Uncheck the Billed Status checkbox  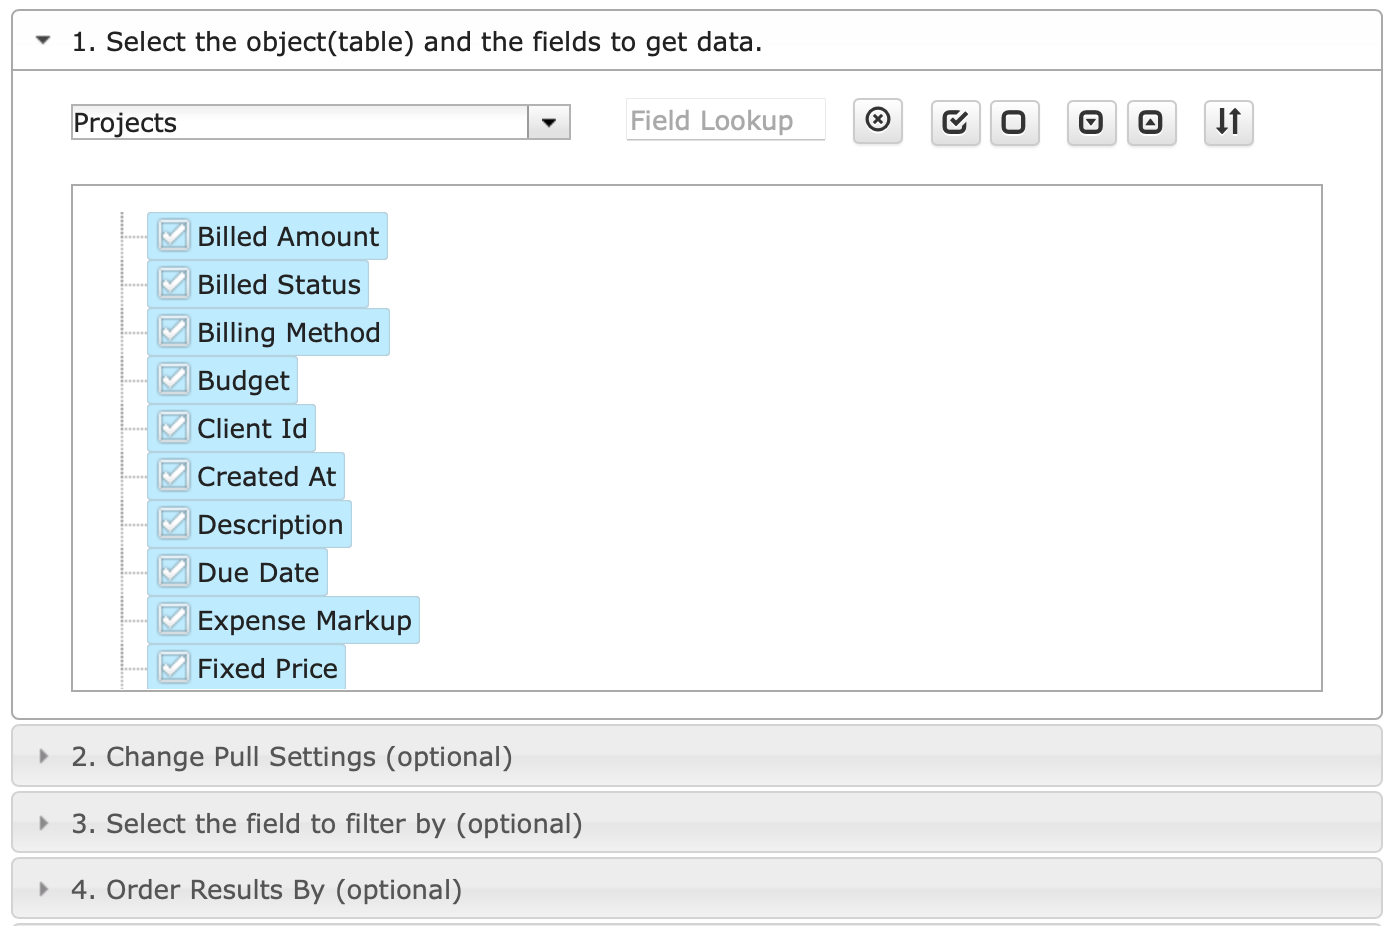pyautogui.click(x=174, y=283)
